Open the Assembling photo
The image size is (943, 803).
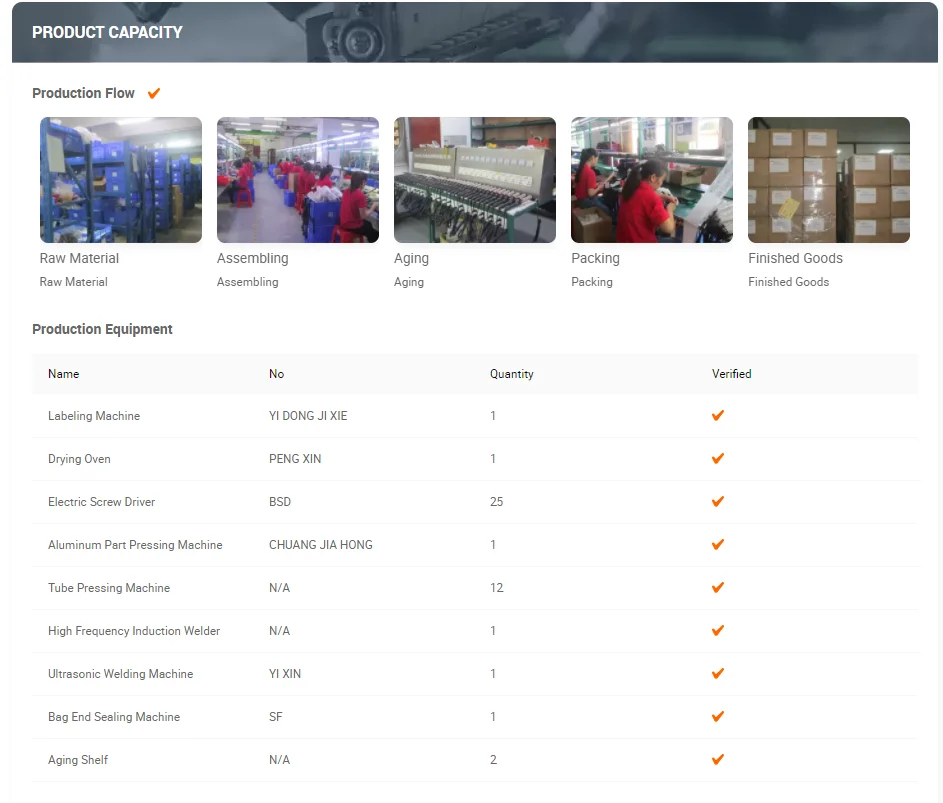tap(298, 180)
